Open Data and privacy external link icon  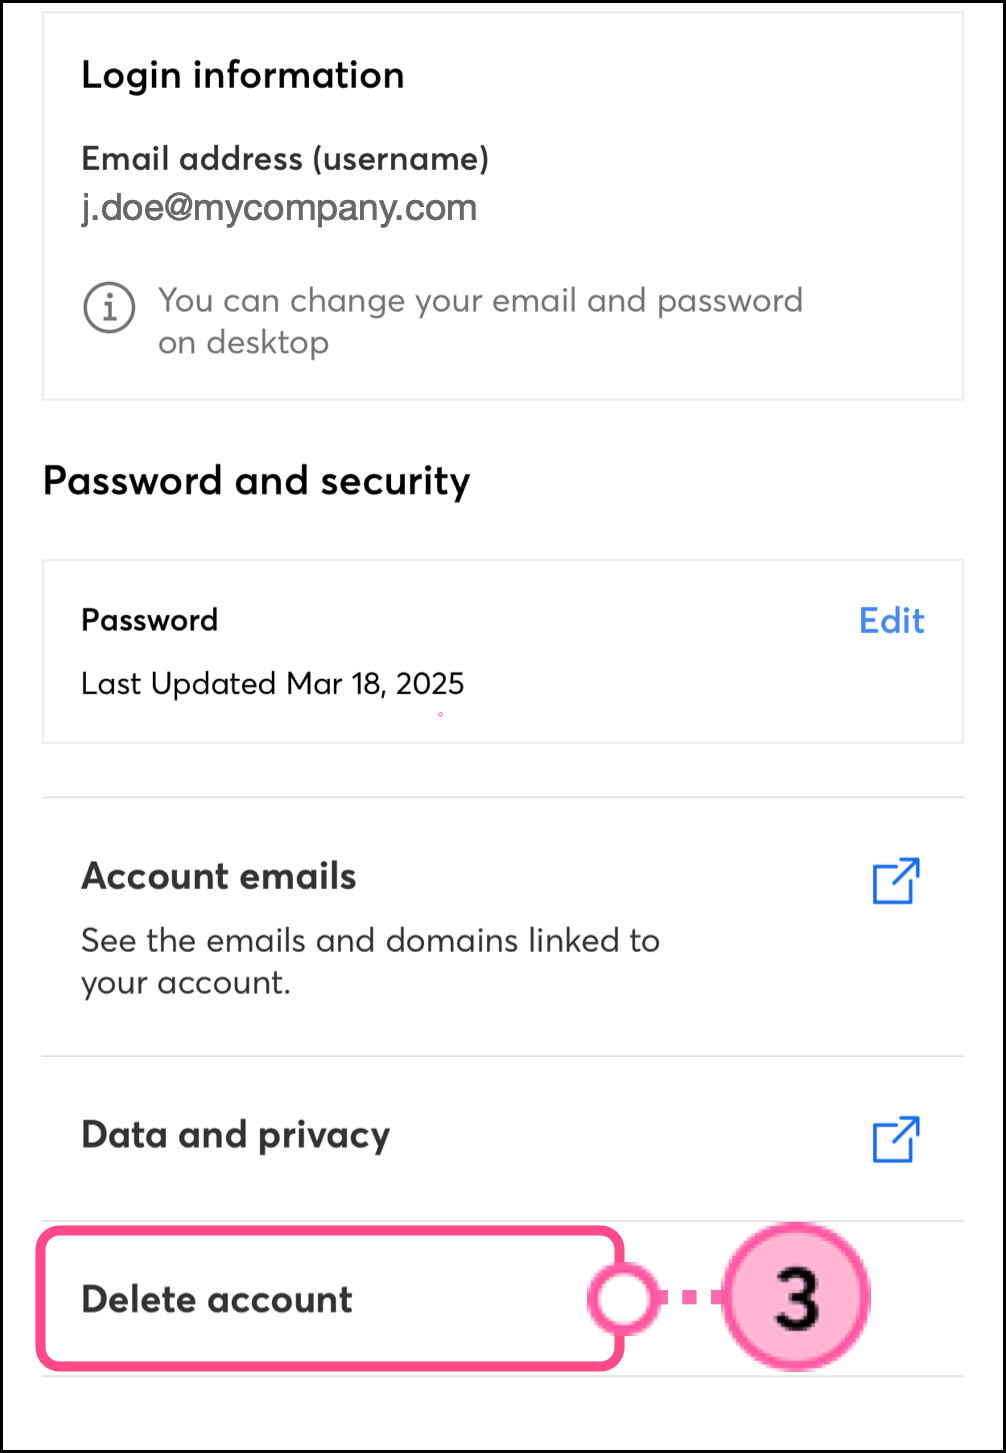click(x=895, y=1140)
